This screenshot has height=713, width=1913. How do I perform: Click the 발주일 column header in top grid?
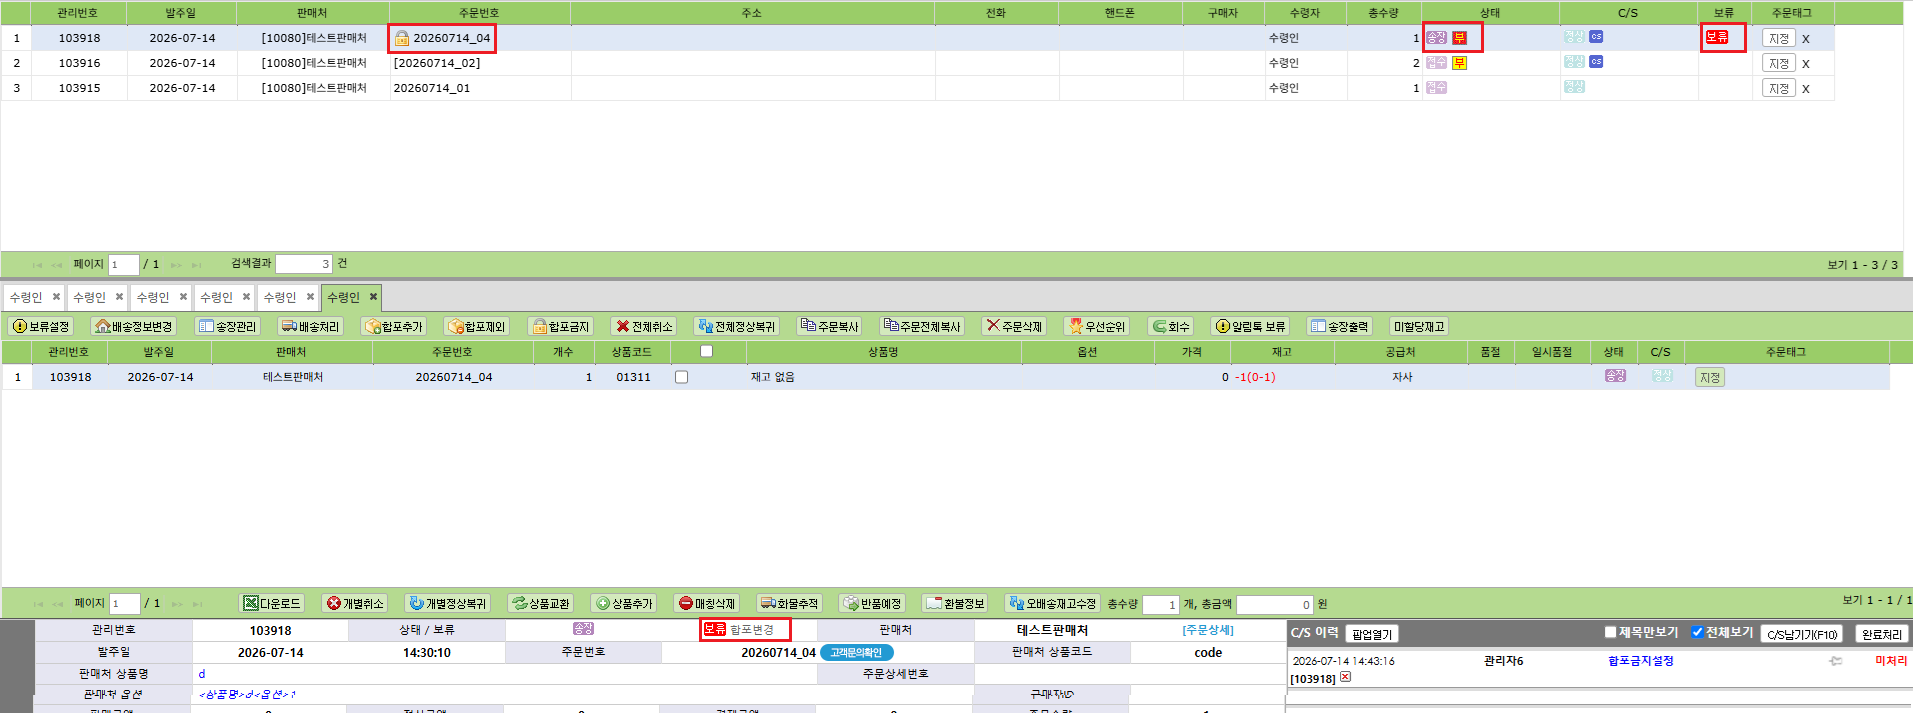pos(181,13)
